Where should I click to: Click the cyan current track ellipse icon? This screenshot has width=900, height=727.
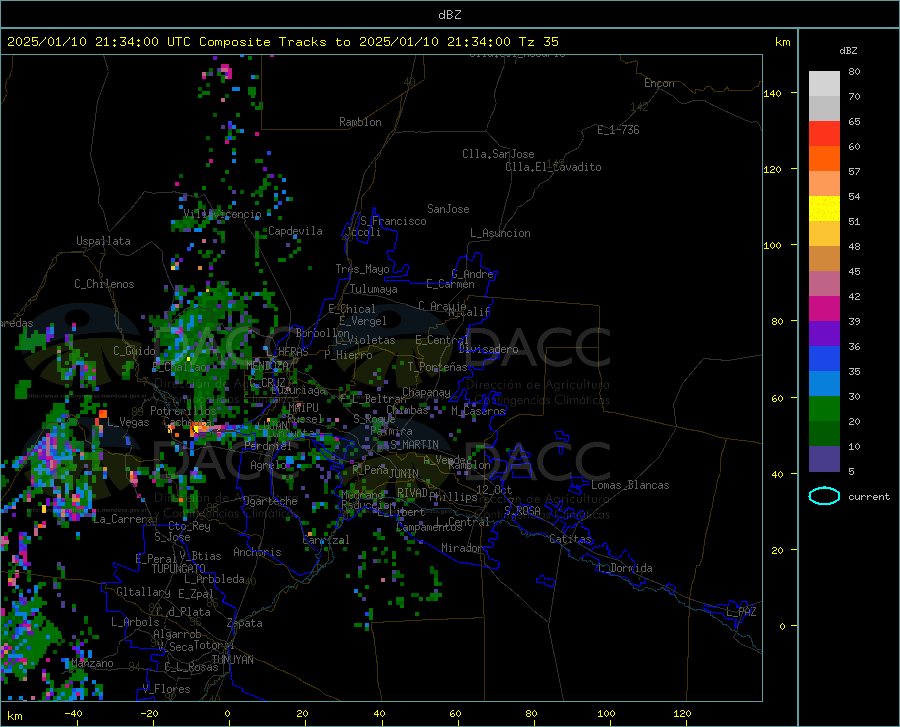point(824,496)
